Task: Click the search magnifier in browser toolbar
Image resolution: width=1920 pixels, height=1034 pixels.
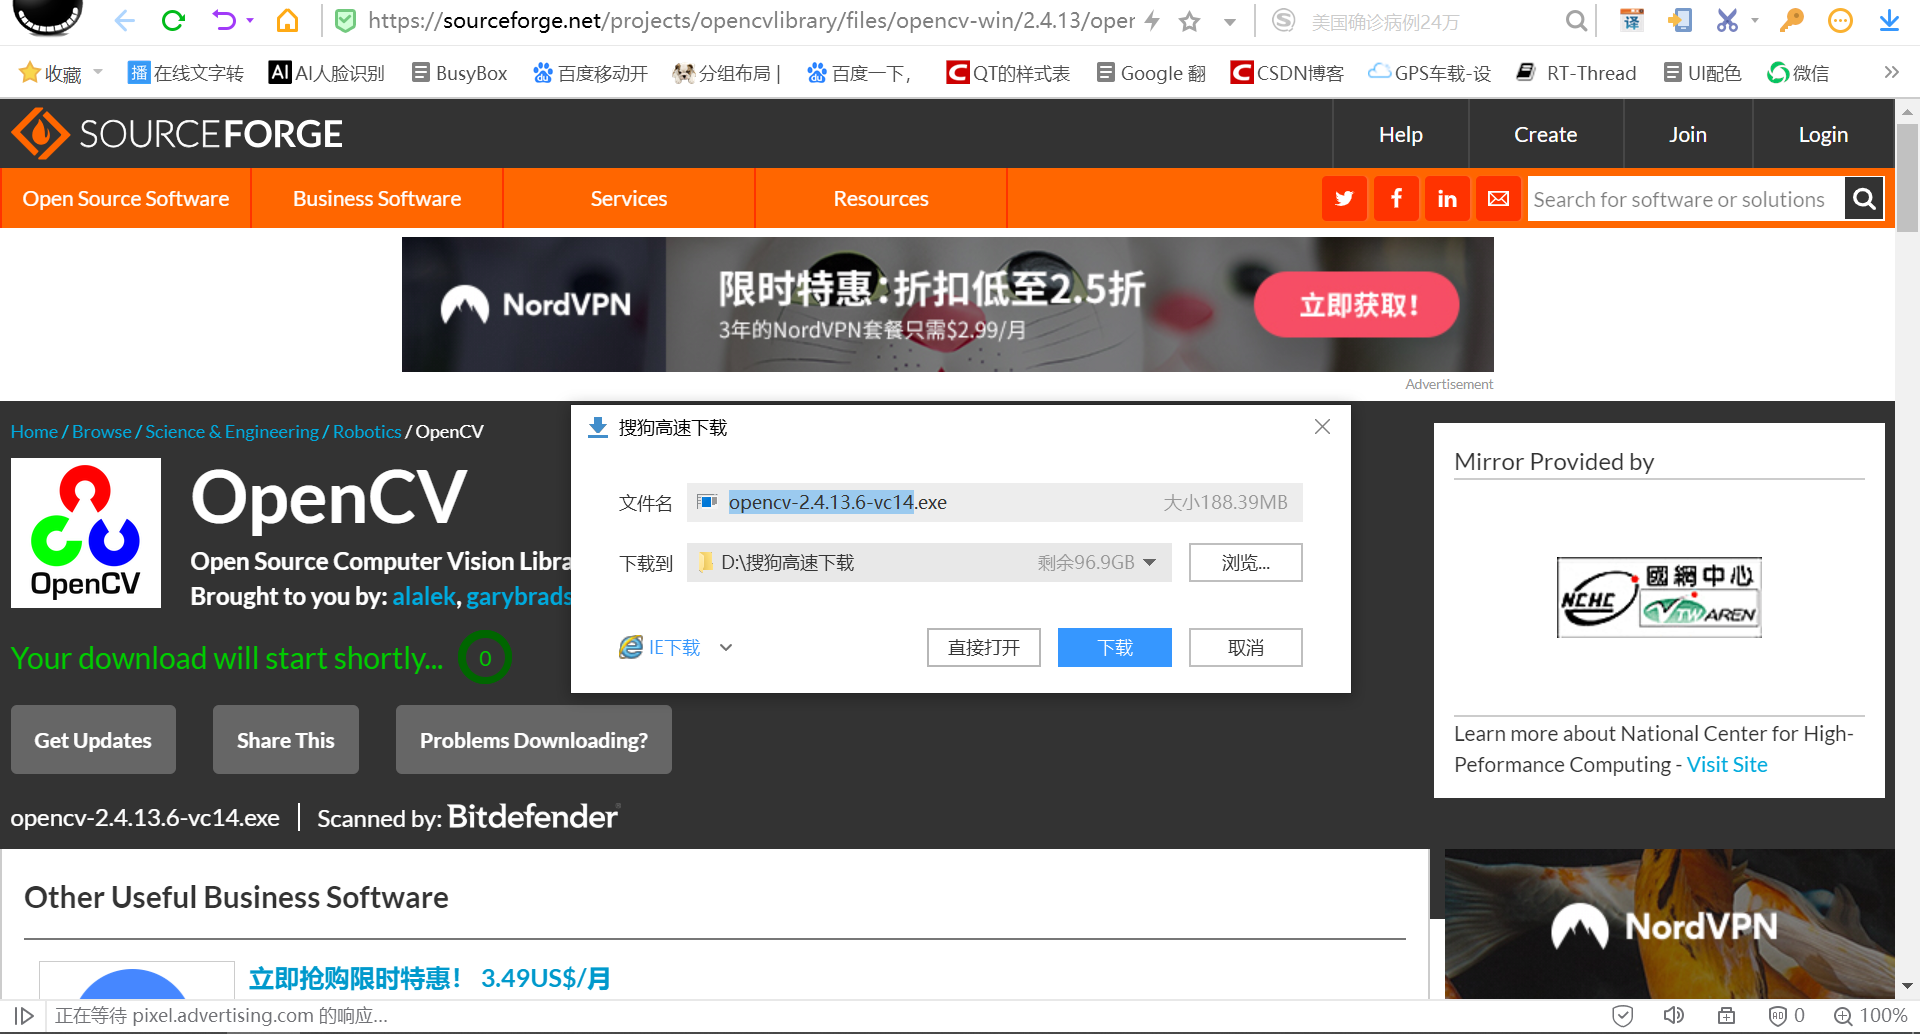Action: [1575, 21]
